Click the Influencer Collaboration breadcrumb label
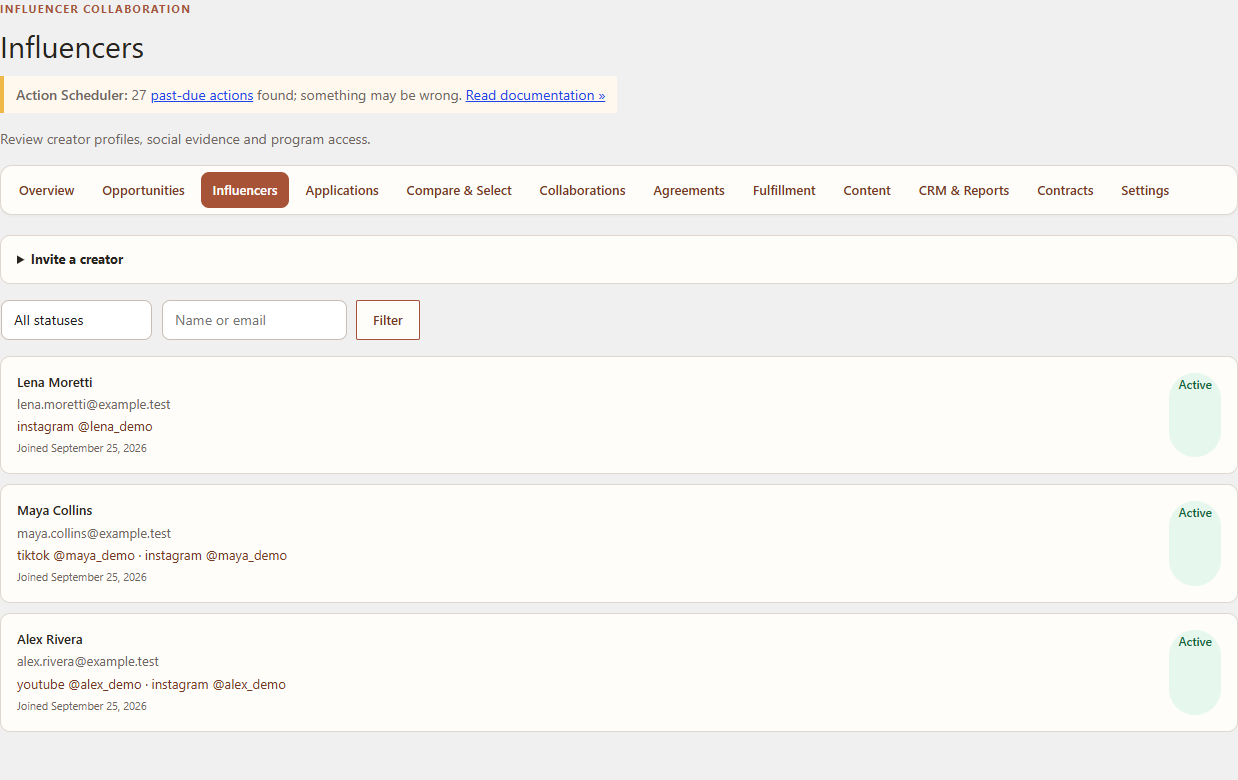 point(95,9)
